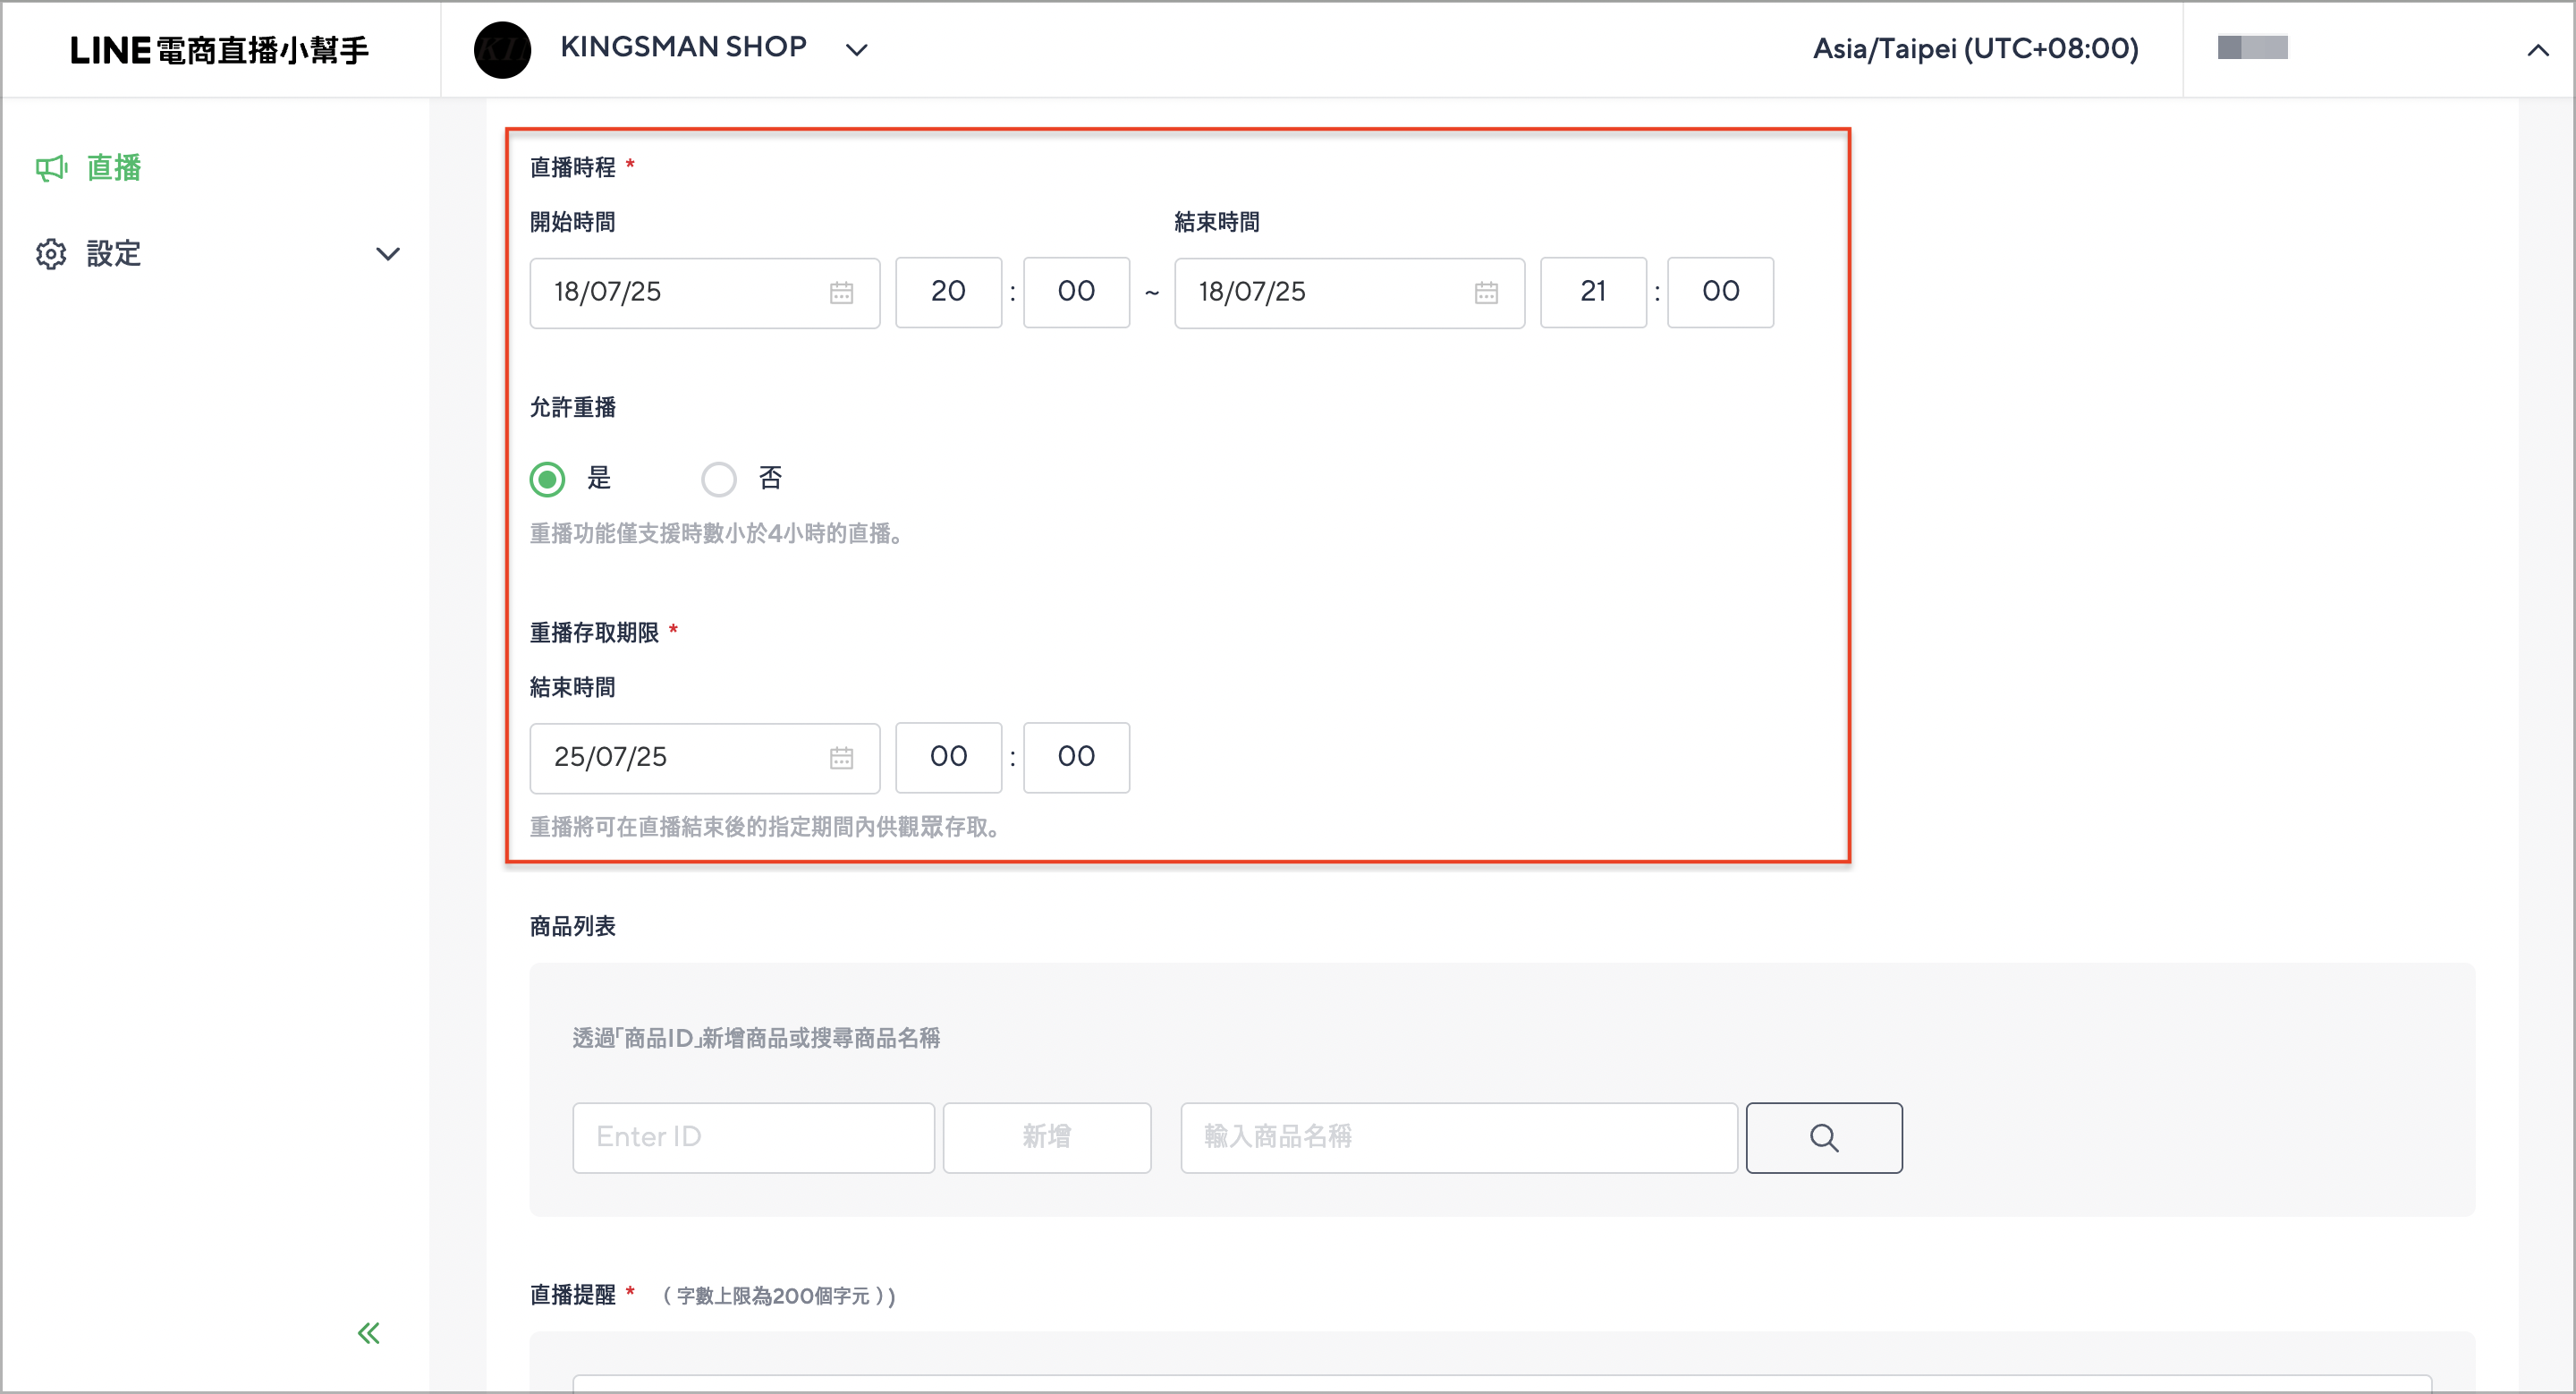Viewport: 2576px width, 1394px height.
Task: Collapse sidebar with double-chevron icon
Action: (x=369, y=1333)
